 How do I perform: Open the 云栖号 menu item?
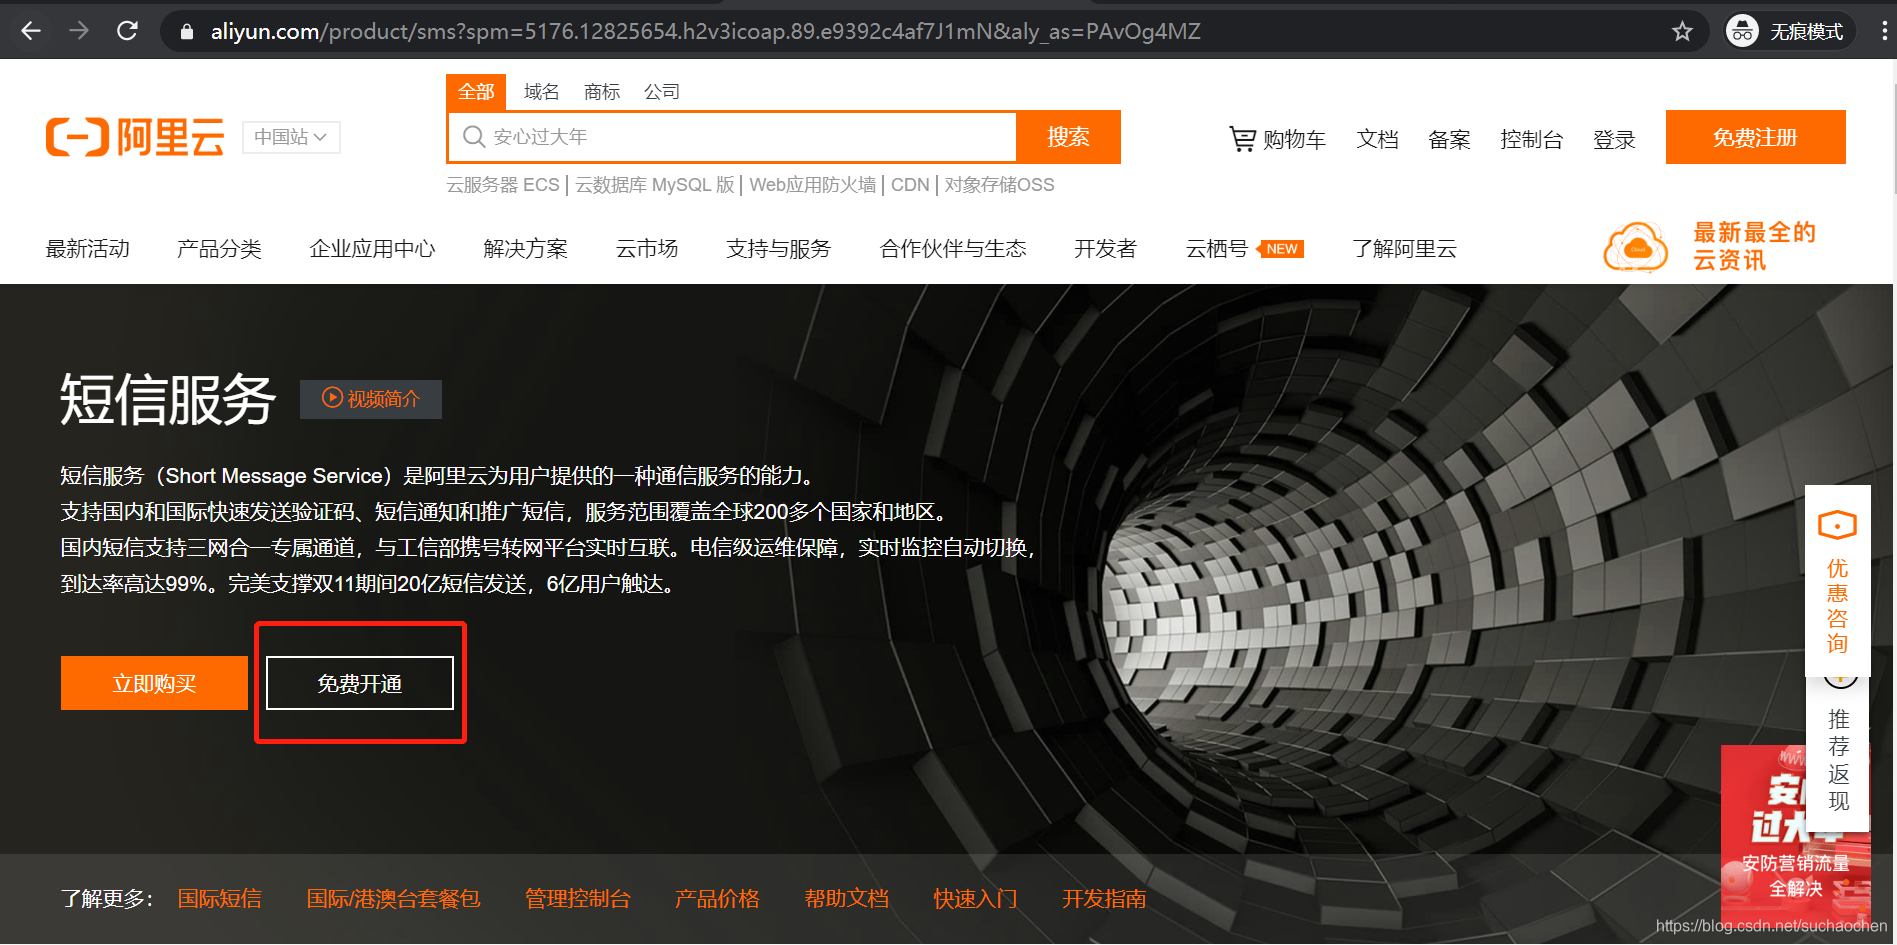1216,249
